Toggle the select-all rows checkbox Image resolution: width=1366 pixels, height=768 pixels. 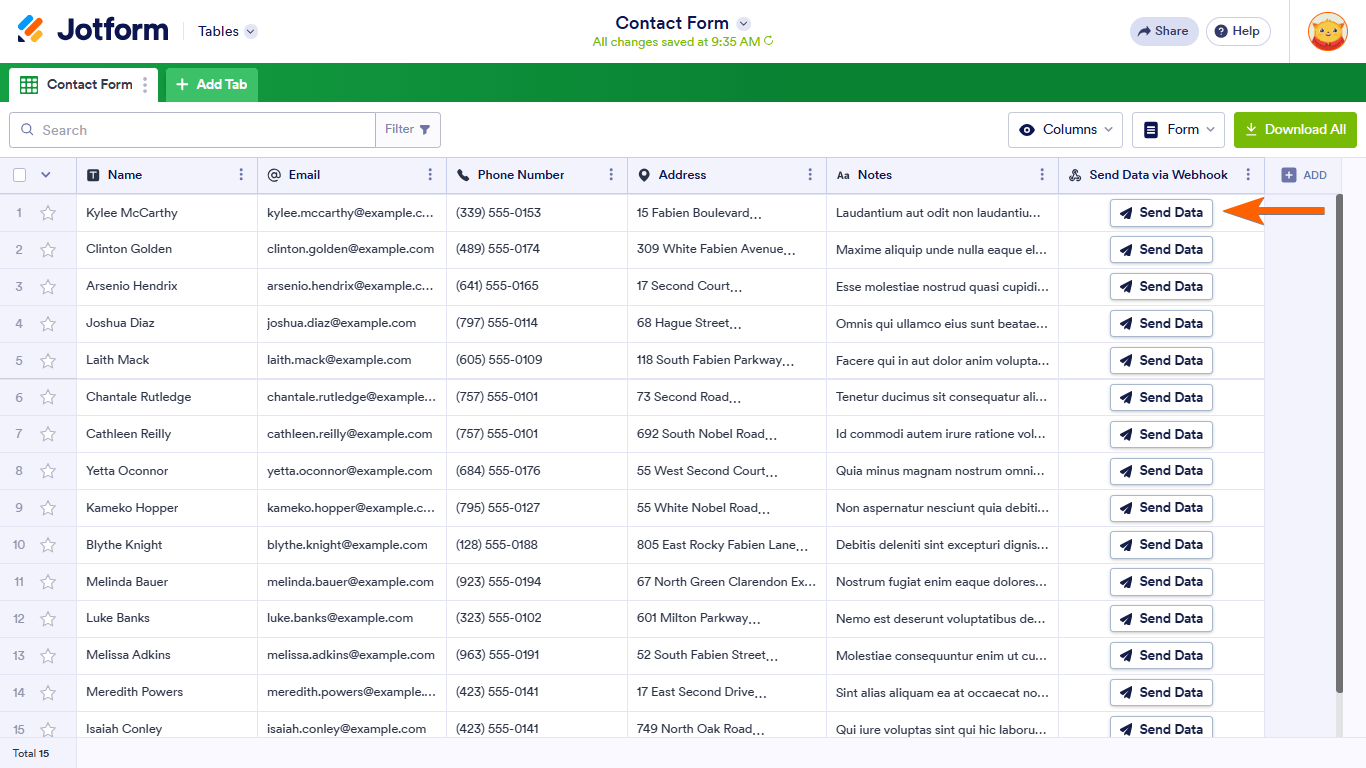click(x=20, y=175)
